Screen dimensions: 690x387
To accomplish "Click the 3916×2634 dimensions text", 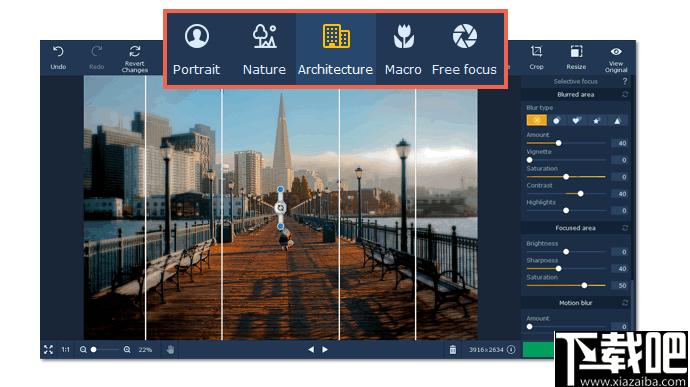I will click(486, 350).
